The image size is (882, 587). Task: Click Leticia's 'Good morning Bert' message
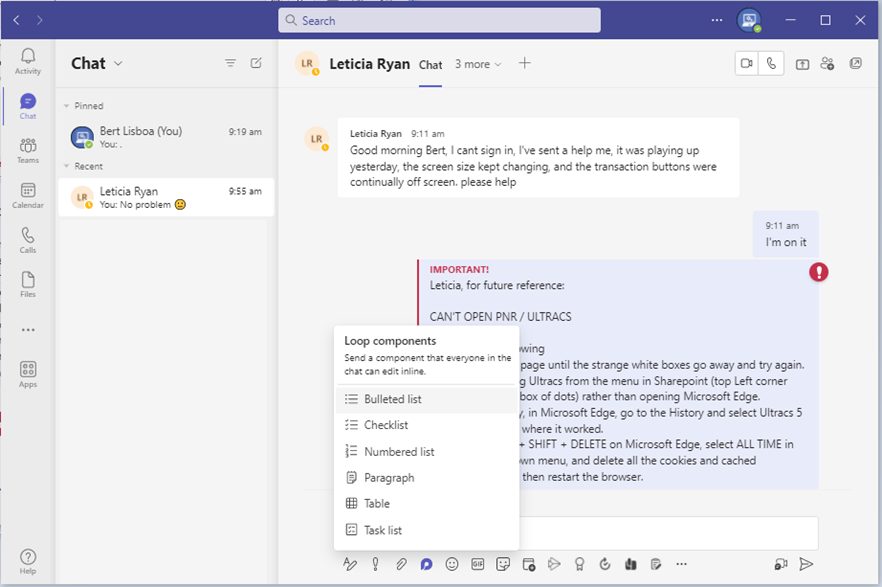(x=538, y=157)
